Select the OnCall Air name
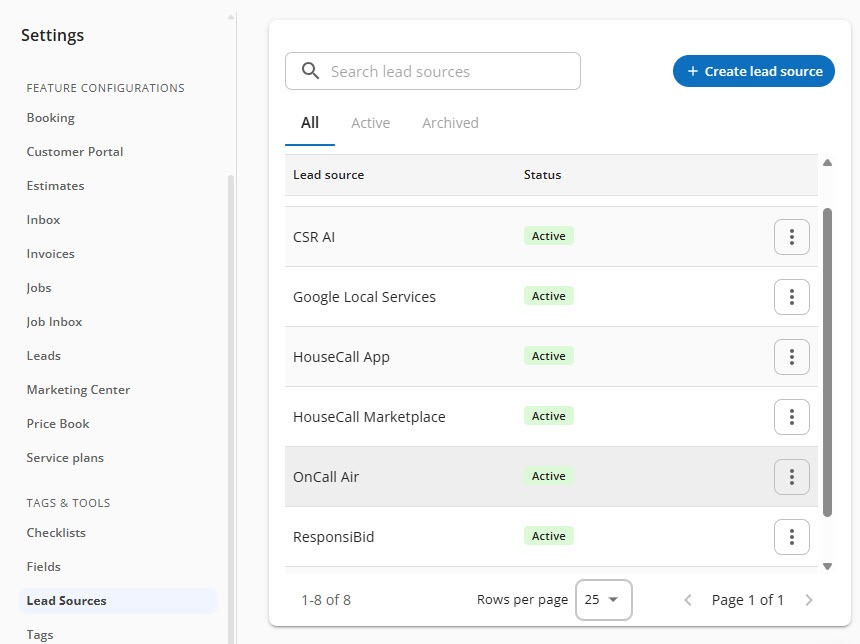The image size is (860, 644). point(326,477)
